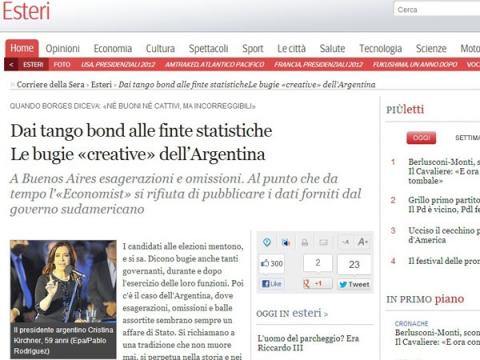Select the OGGI tab in Più letti

421,138
